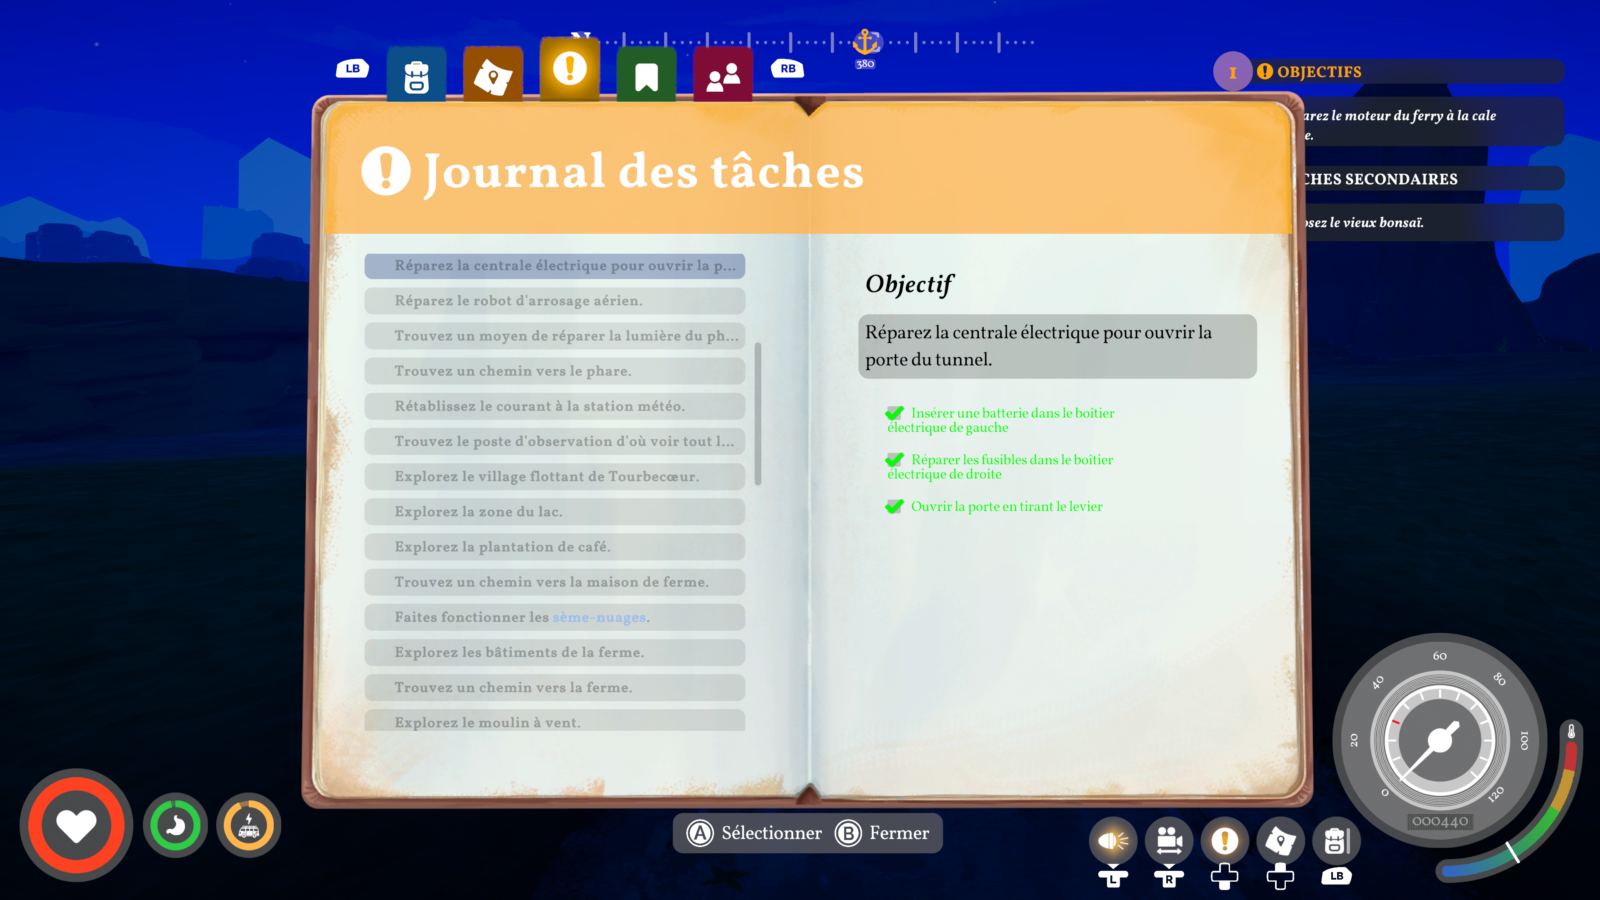Image resolution: width=1600 pixels, height=900 pixels.
Task: Click the A Sélectionner button
Action: [x=755, y=833]
